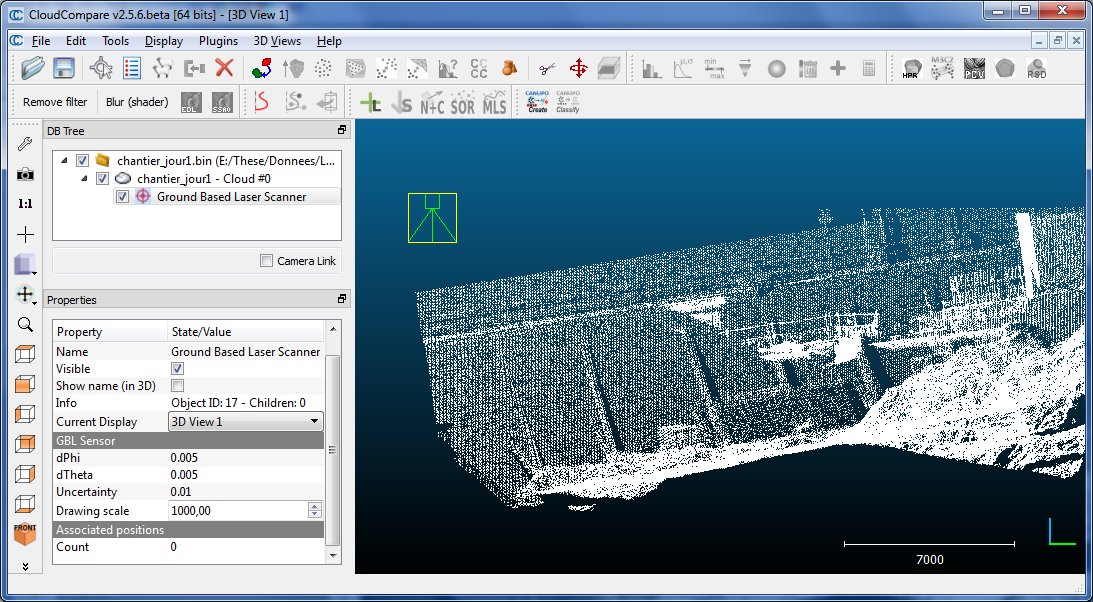1093x602 pixels.
Task: Open the cross section box tool
Action: coord(609,68)
